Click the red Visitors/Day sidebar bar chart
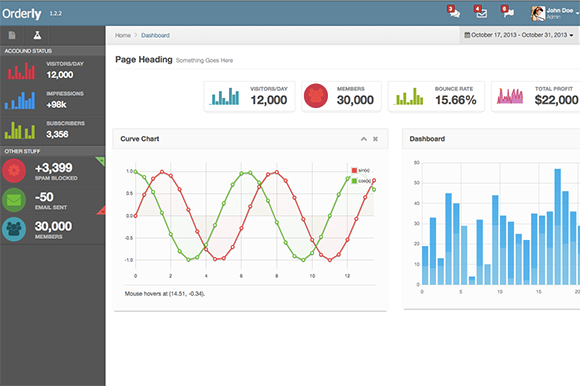The height and width of the screenshot is (386, 580). 21,71
